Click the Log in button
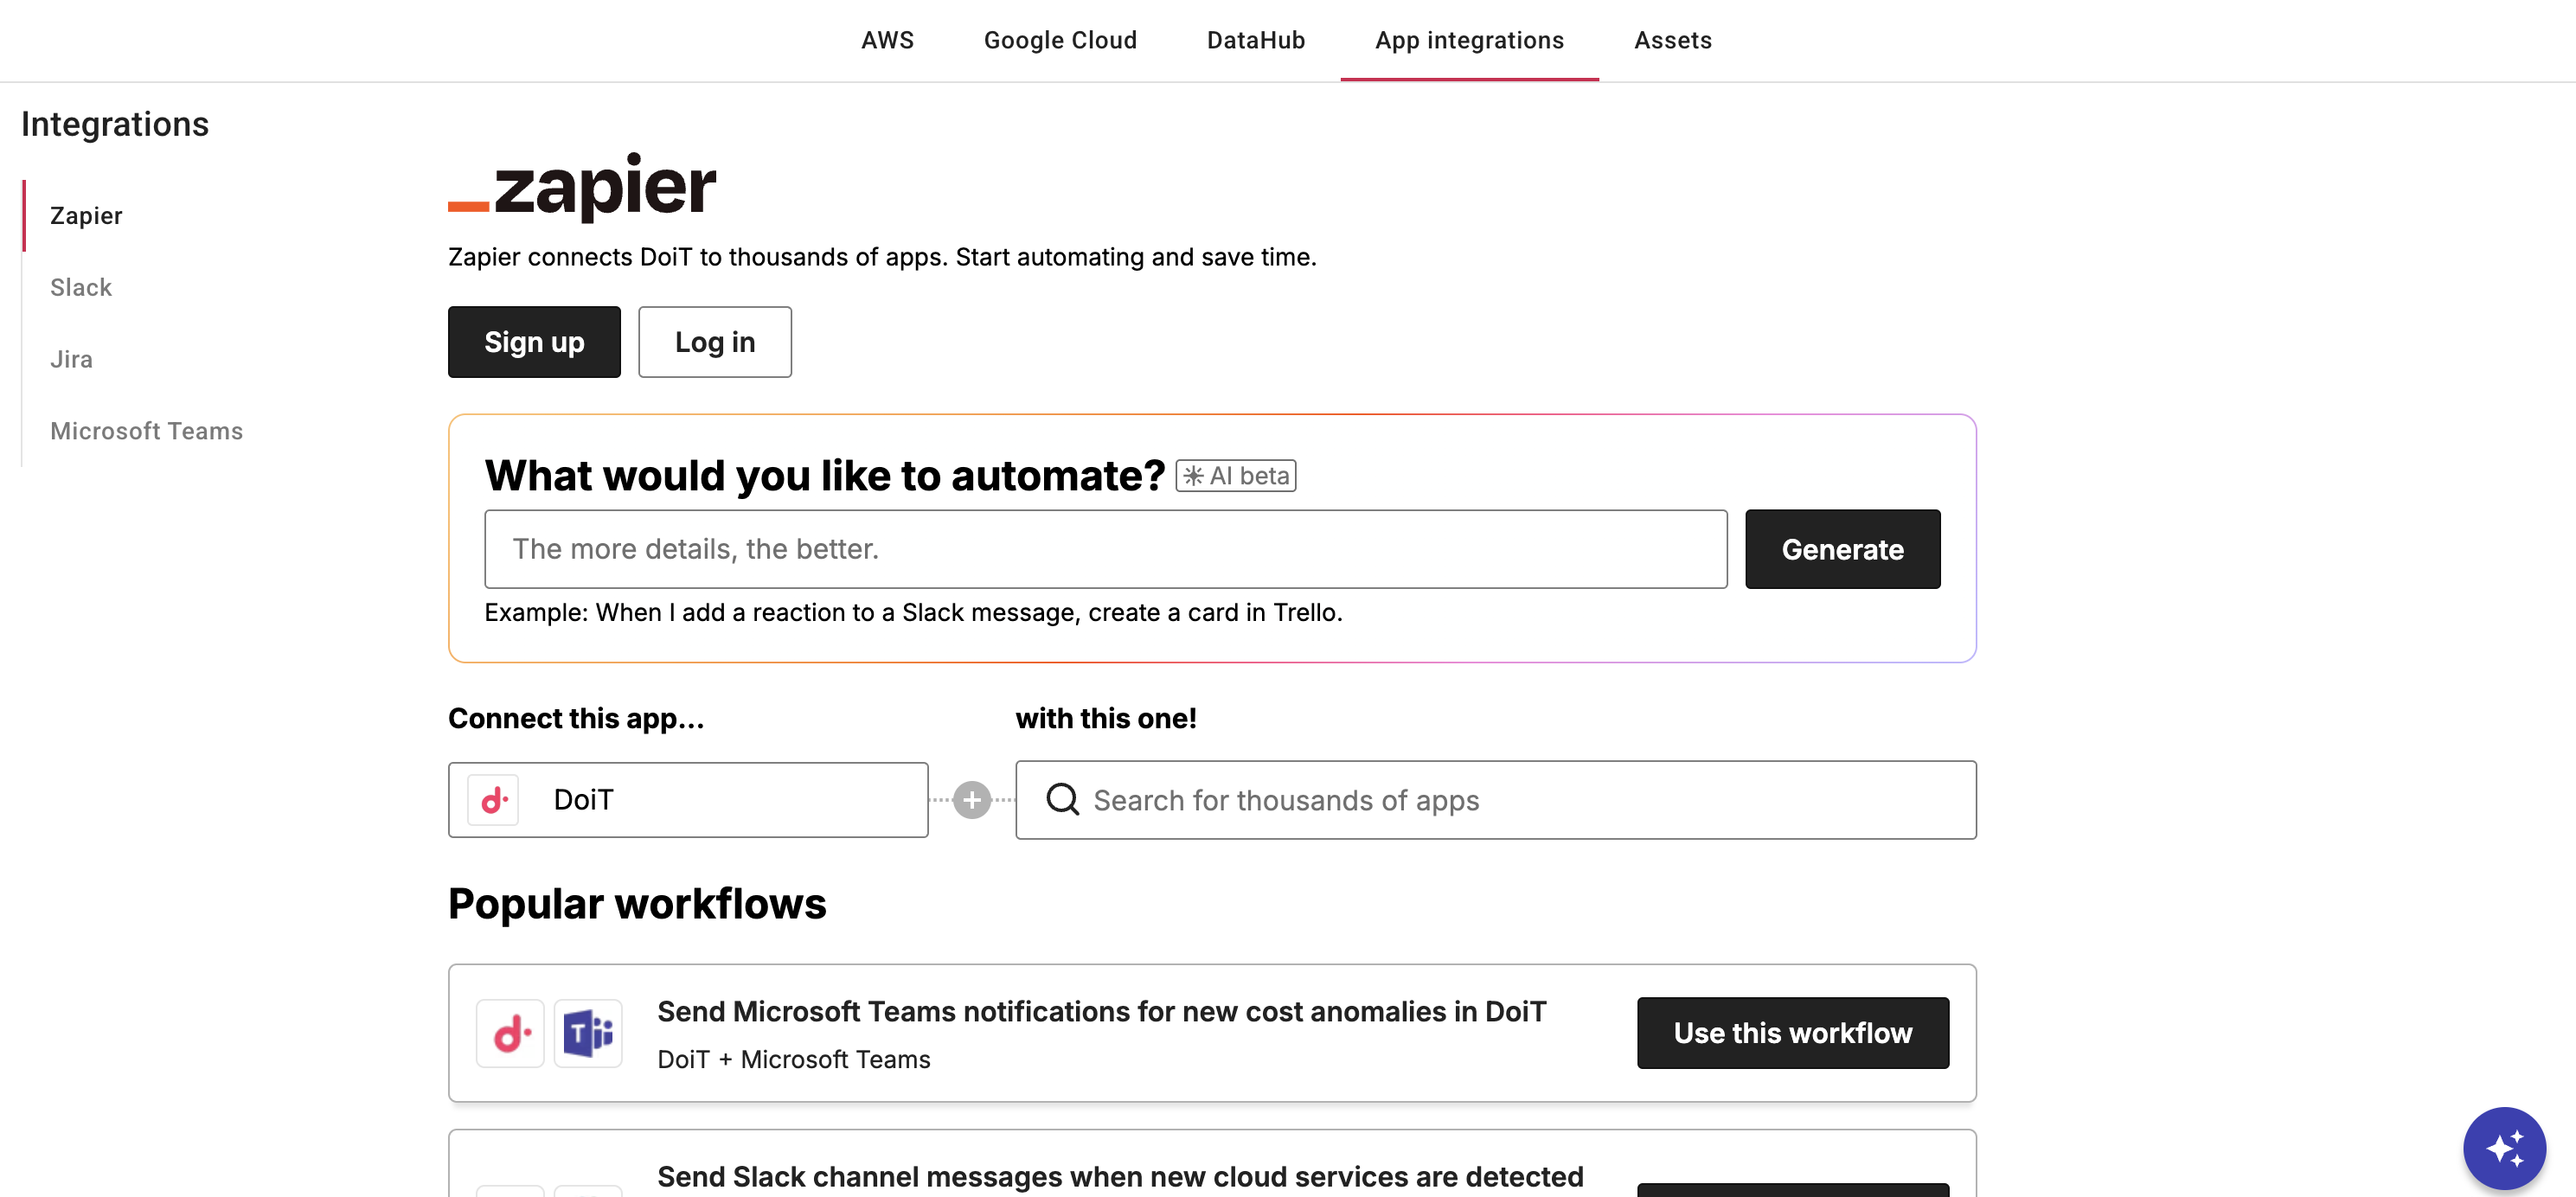This screenshot has width=2576, height=1197. click(714, 342)
